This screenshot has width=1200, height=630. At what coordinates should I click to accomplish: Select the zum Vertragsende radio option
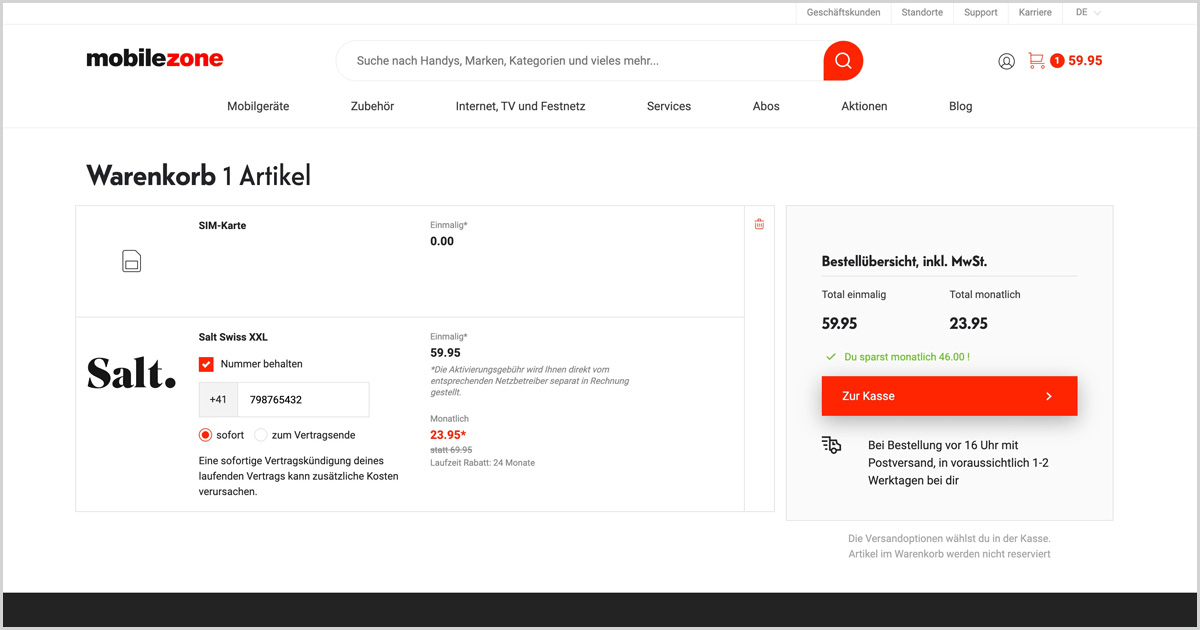(x=261, y=435)
